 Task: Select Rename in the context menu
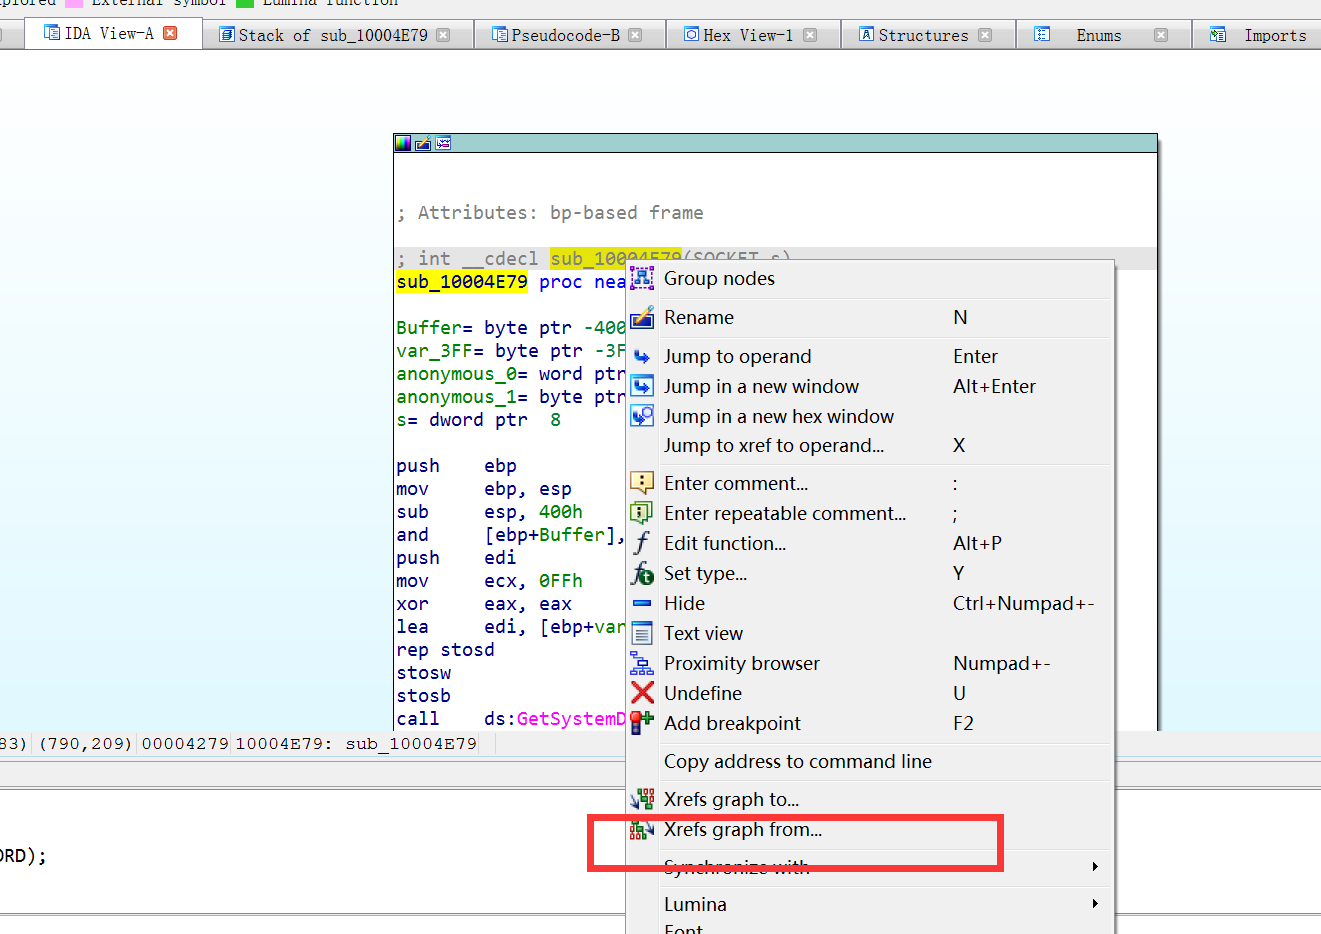click(869, 318)
